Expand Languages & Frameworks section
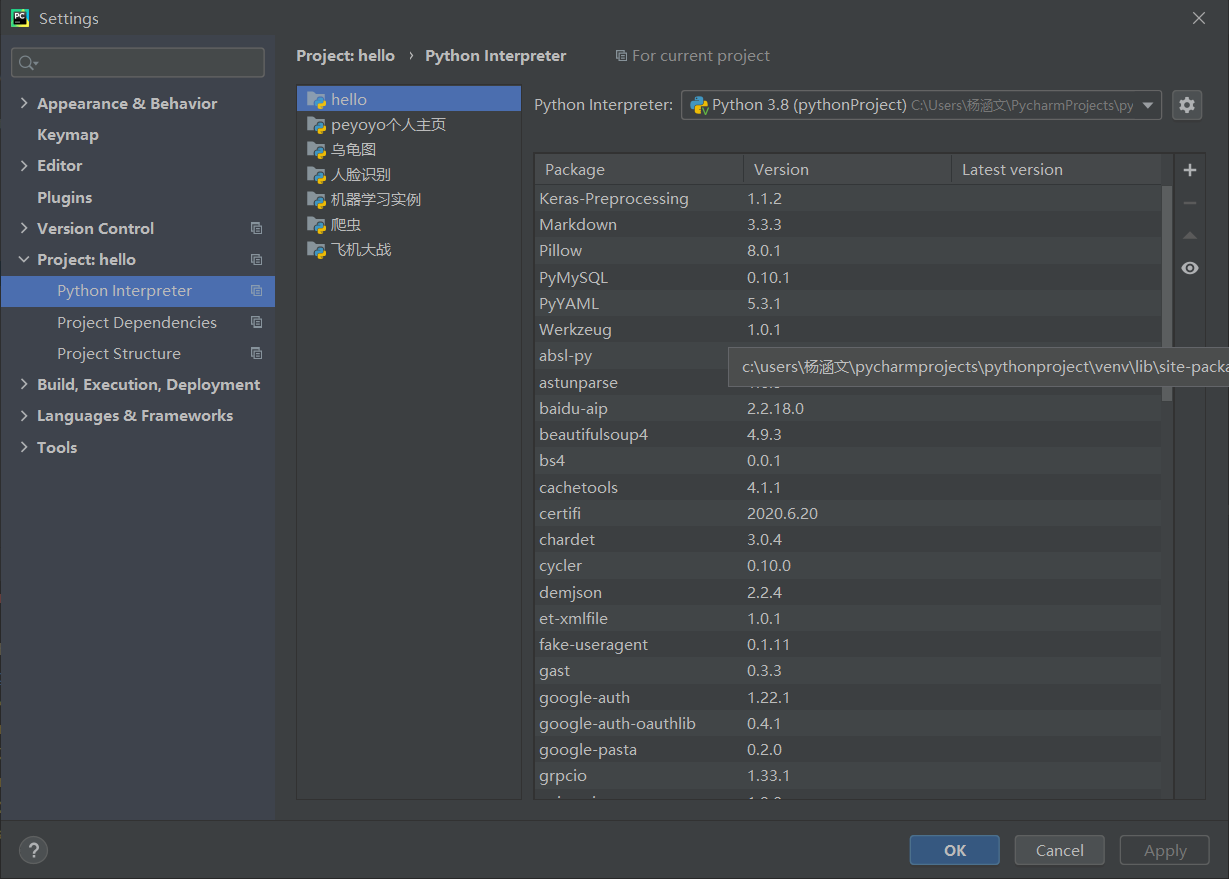Image resolution: width=1229 pixels, height=879 pixels. pos(24,415)
